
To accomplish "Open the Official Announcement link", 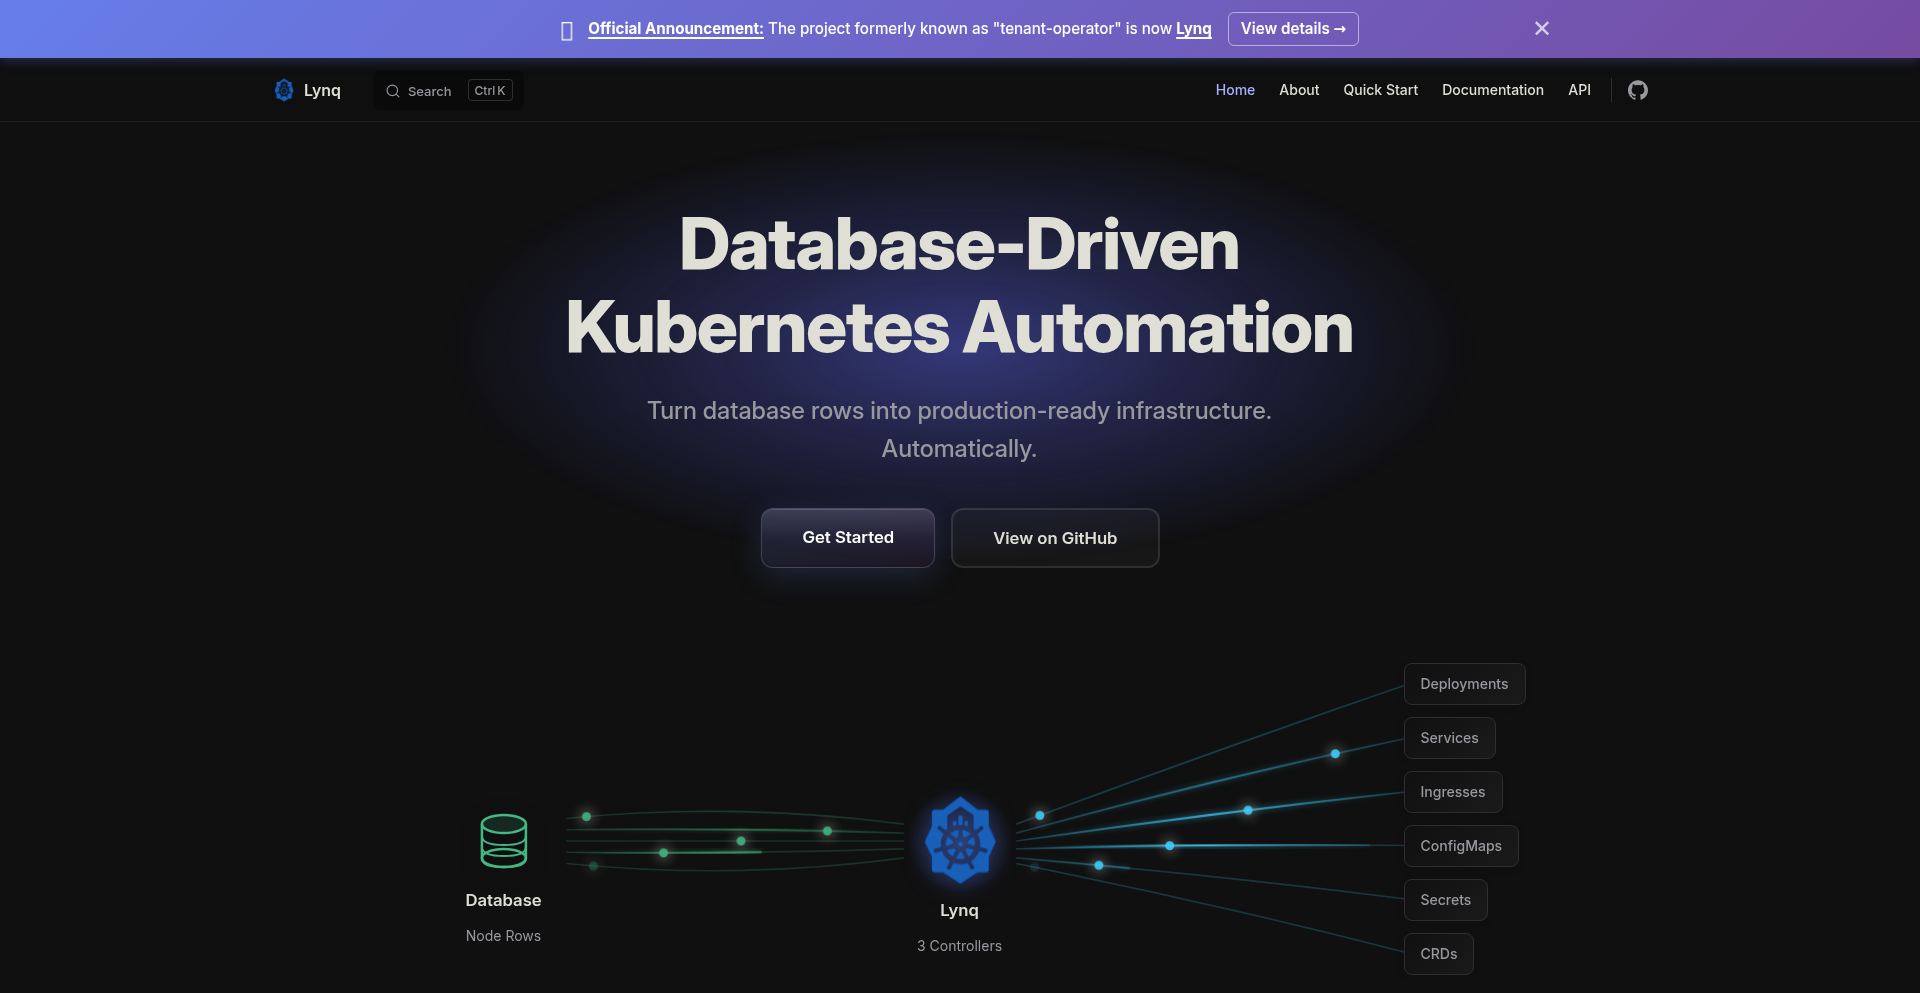I will [675, 29].
